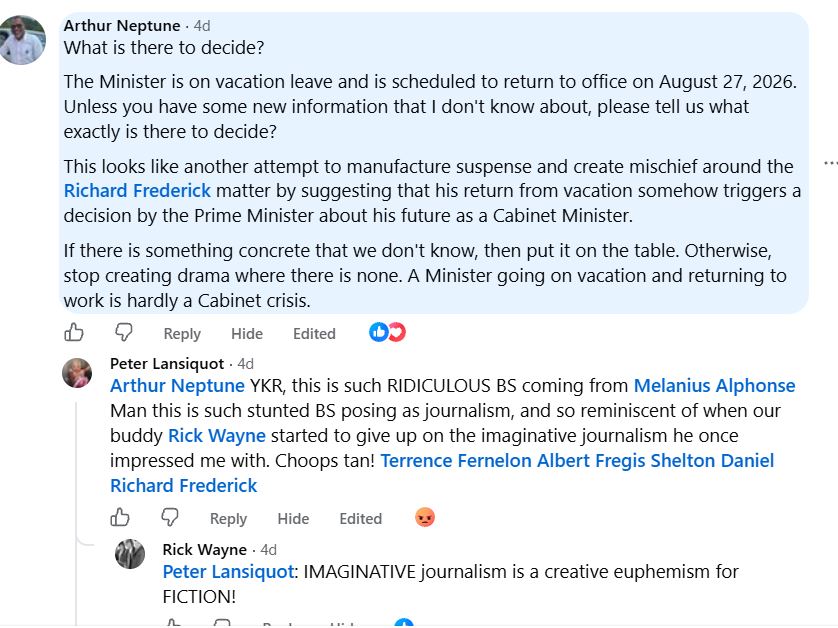The image size is (838, 628).
Task: Reply to Peter Lansiquot's comment
Action: (228, 518)
